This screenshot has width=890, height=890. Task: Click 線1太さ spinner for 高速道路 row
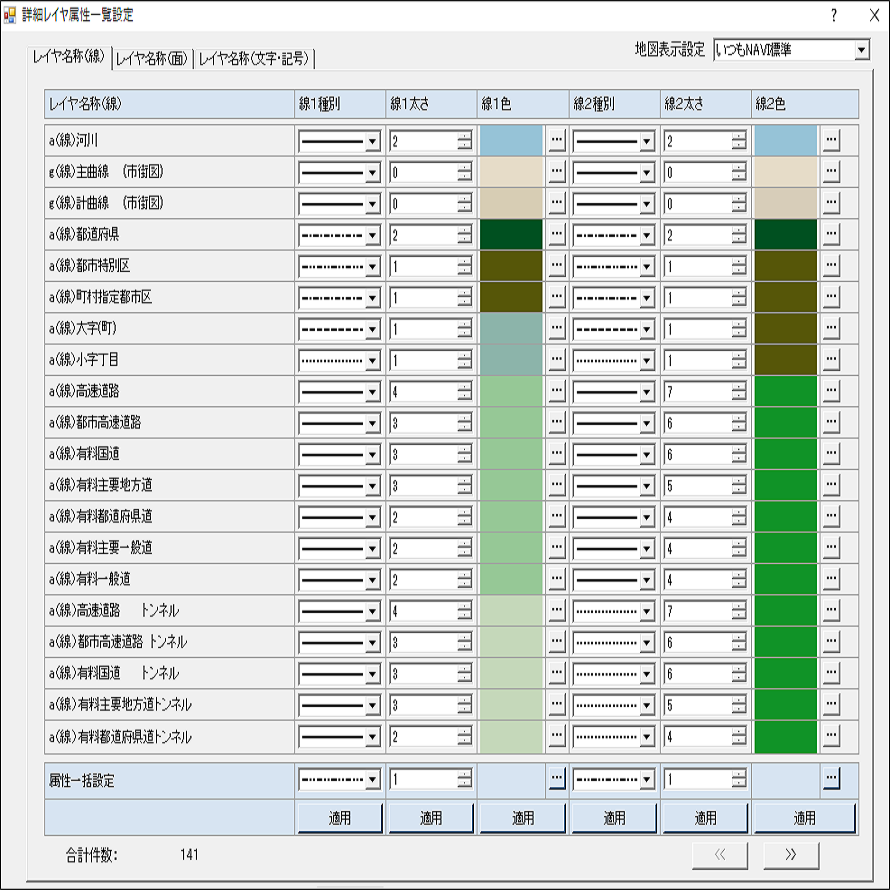click(464, 390)
